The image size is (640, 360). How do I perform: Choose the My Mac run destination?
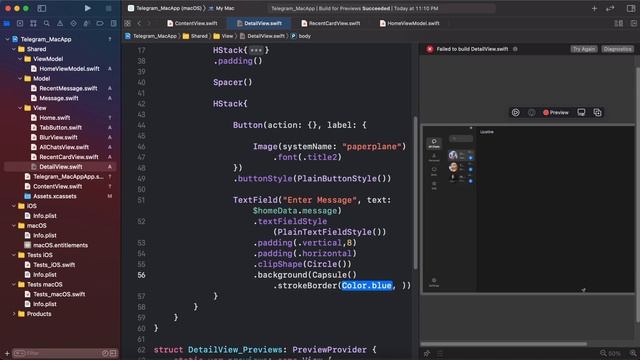(221, 8)
